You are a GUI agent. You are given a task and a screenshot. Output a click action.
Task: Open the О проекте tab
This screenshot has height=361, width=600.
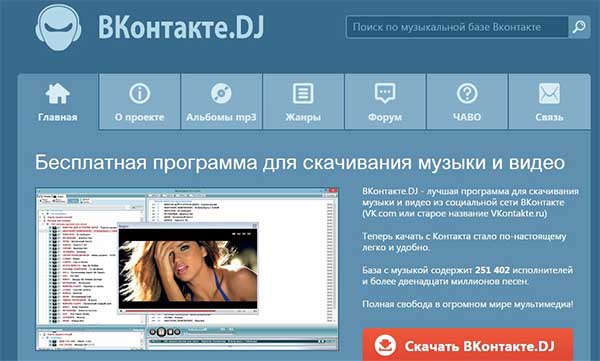pos(139,102)
